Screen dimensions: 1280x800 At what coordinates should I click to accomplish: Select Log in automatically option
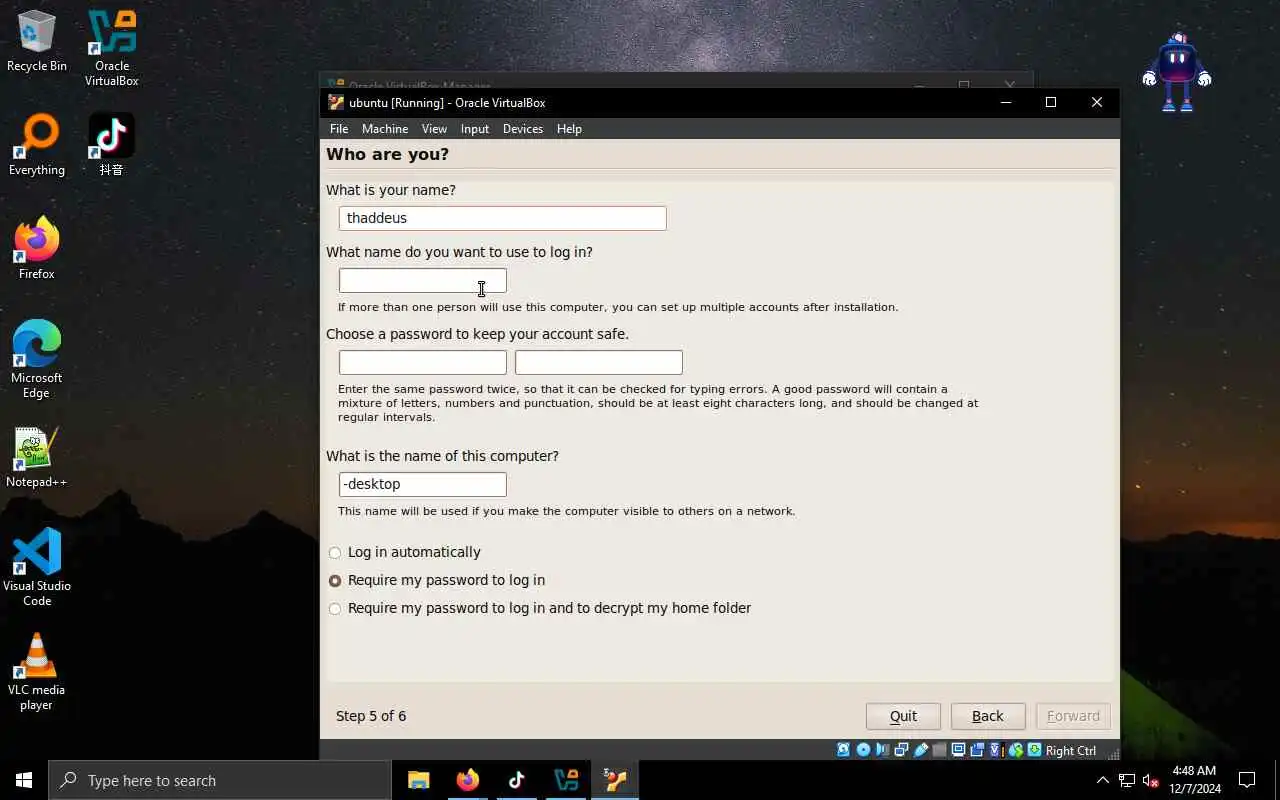coord(405,552)
